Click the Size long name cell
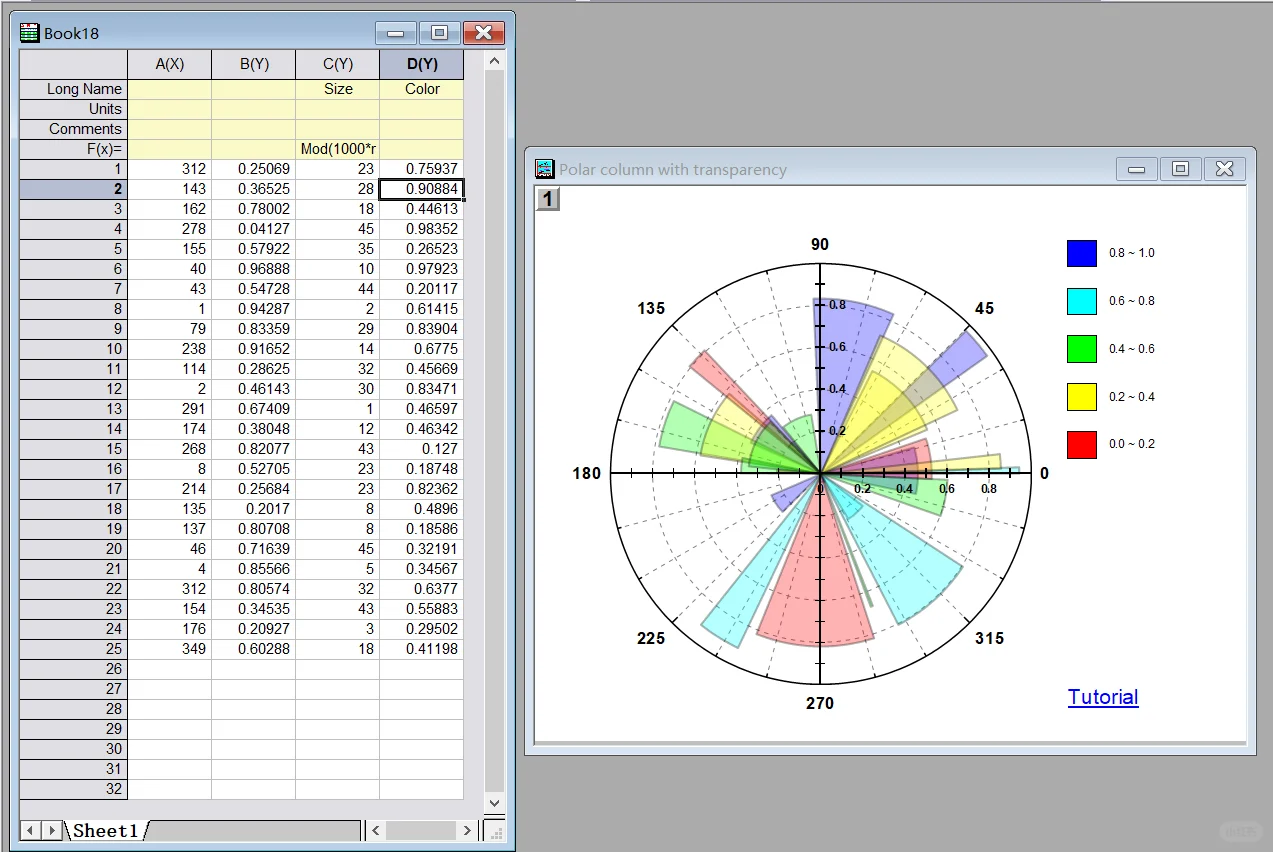The image size is (1273, 852). [x=338, y=89]
